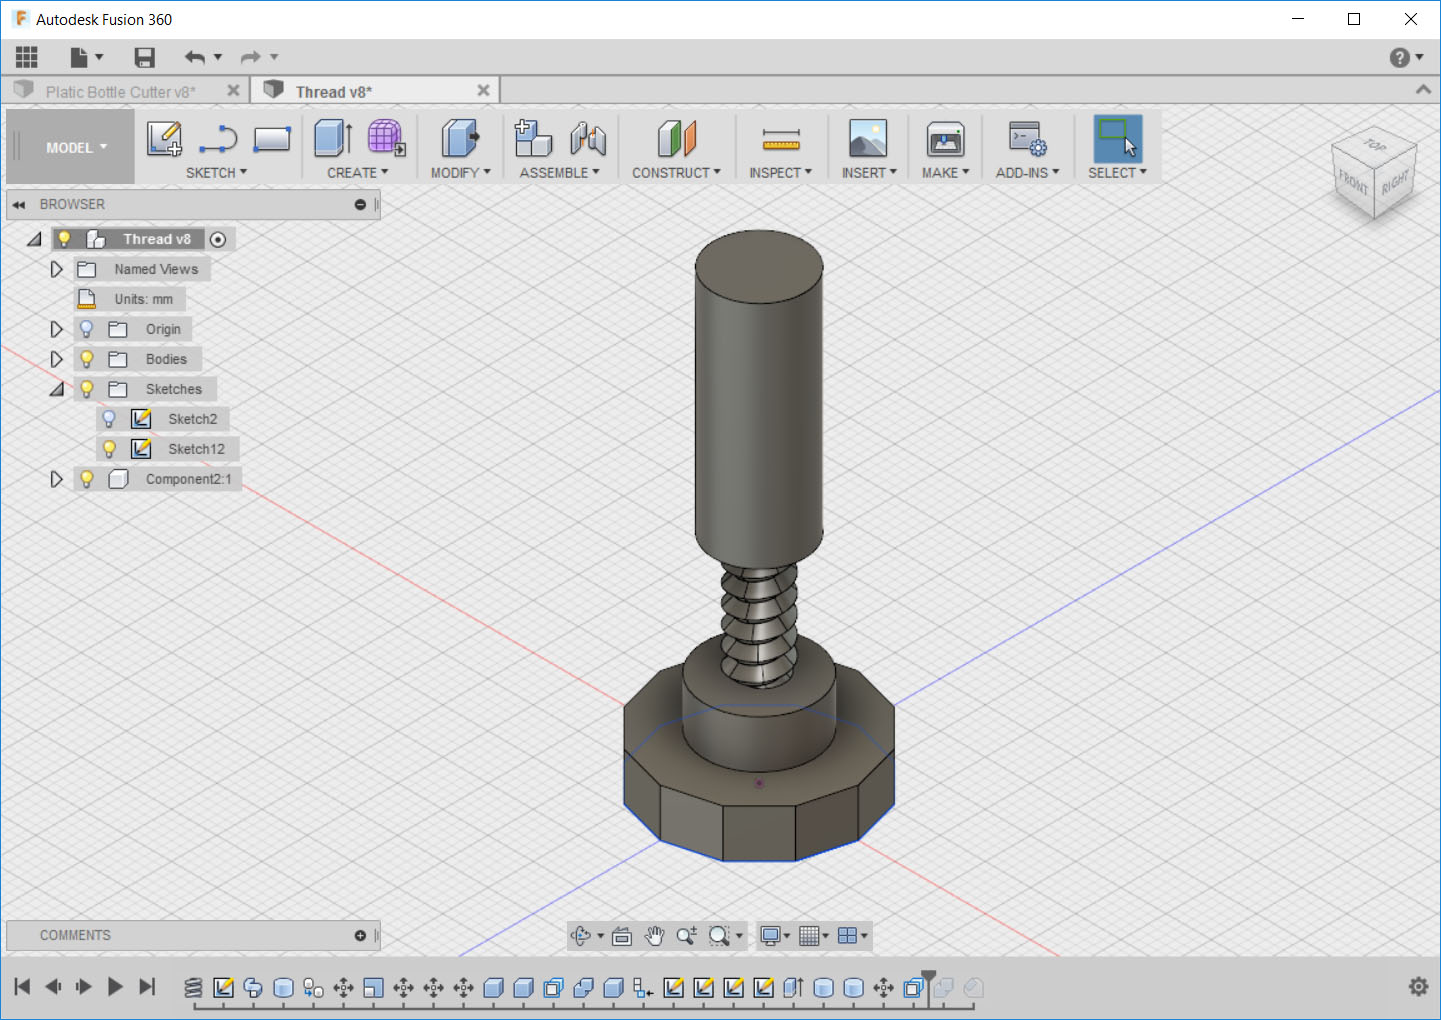This screenshot has height=1020, width=1441.
Task: Jump to timeline end
Action: tap(147, 987)
